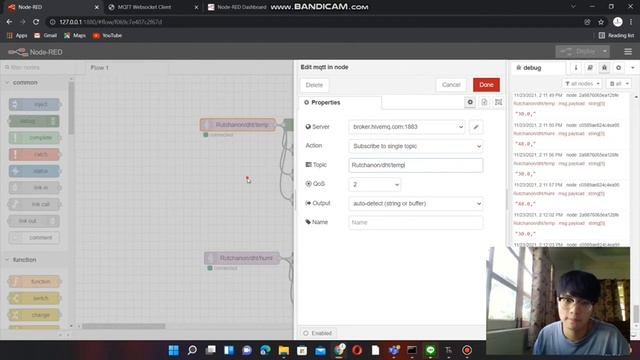Select the complete node in palette
Screen dimensions: 640x360
pos(34,138)
